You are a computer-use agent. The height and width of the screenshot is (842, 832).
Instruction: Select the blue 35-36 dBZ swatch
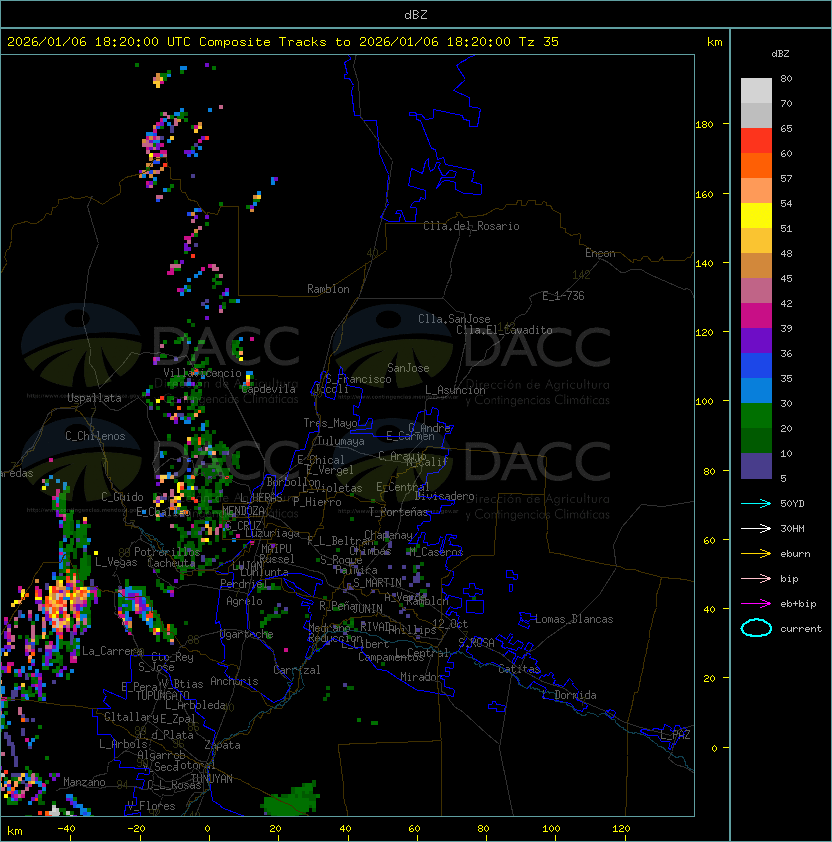tap(756, 366)
